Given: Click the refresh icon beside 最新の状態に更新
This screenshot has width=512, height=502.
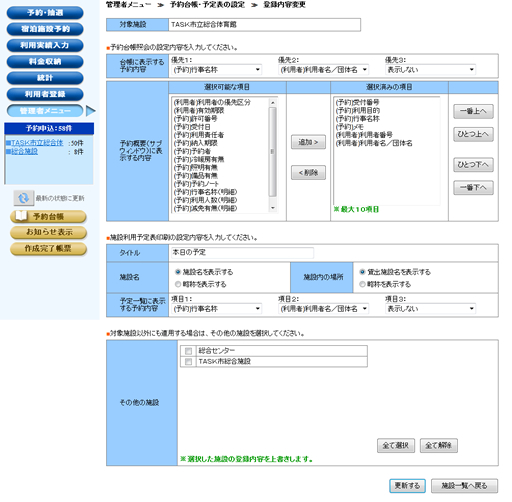Looking at the screenshot, I should click(23, 198).
